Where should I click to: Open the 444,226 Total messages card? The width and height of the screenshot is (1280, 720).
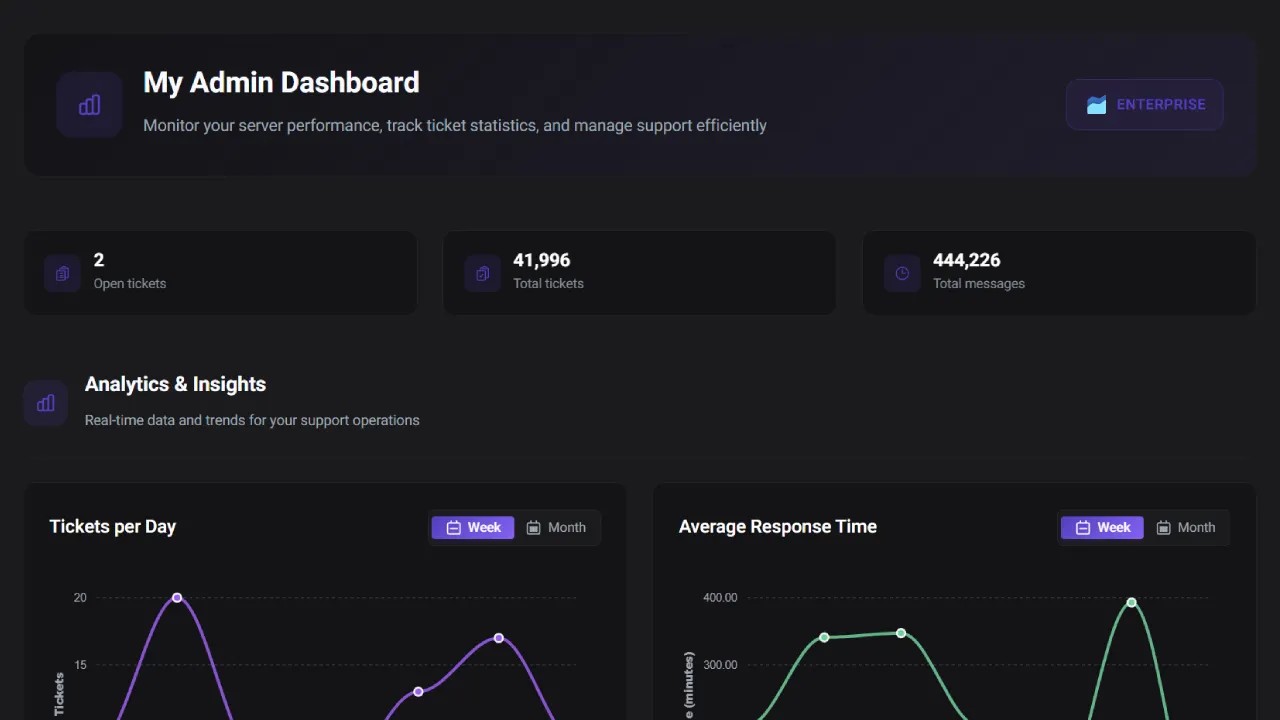coord(1059,273)
